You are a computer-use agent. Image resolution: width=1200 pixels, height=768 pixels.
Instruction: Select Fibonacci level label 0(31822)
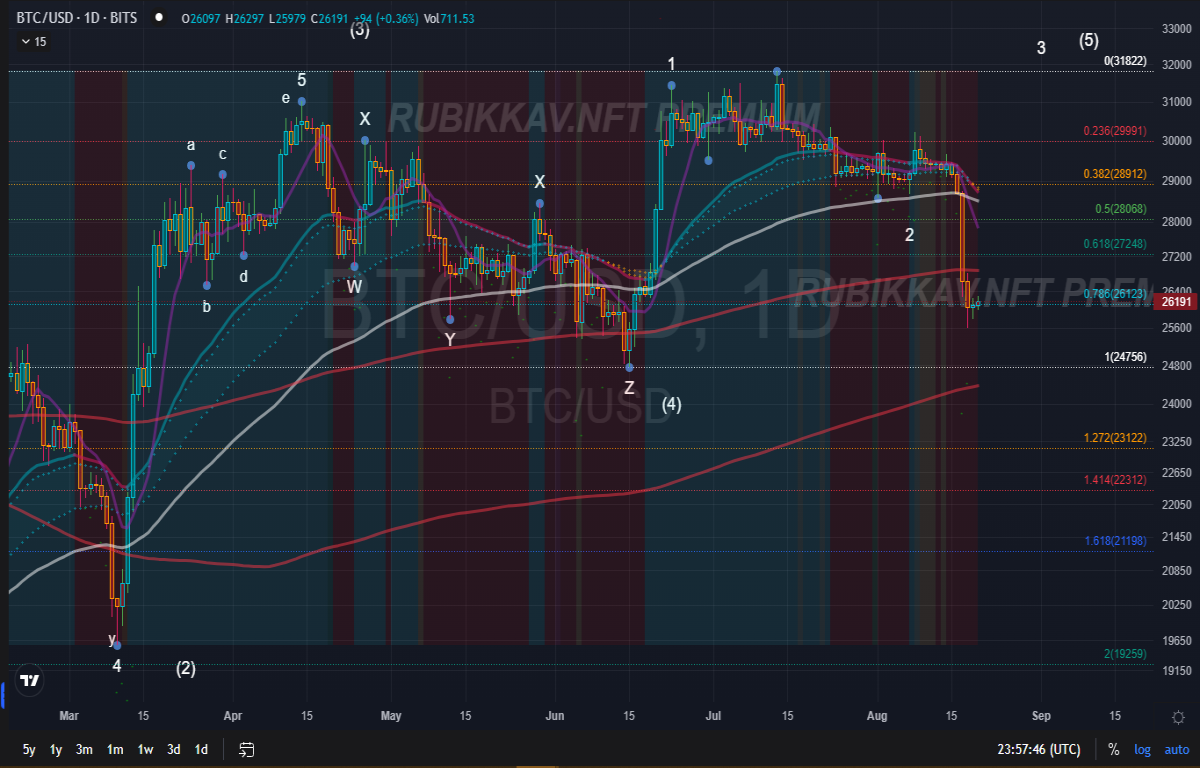coord(1124,61)
